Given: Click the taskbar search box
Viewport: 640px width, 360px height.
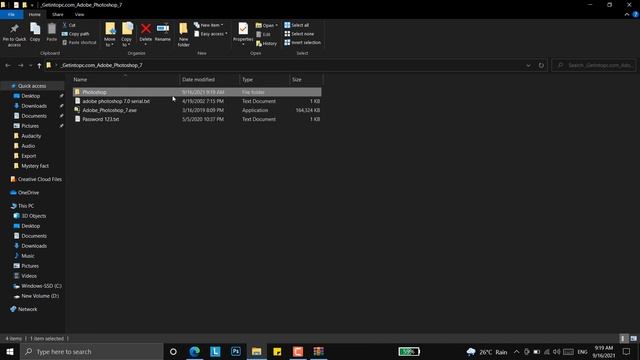Looking at the screenshot, I should 91,351.
